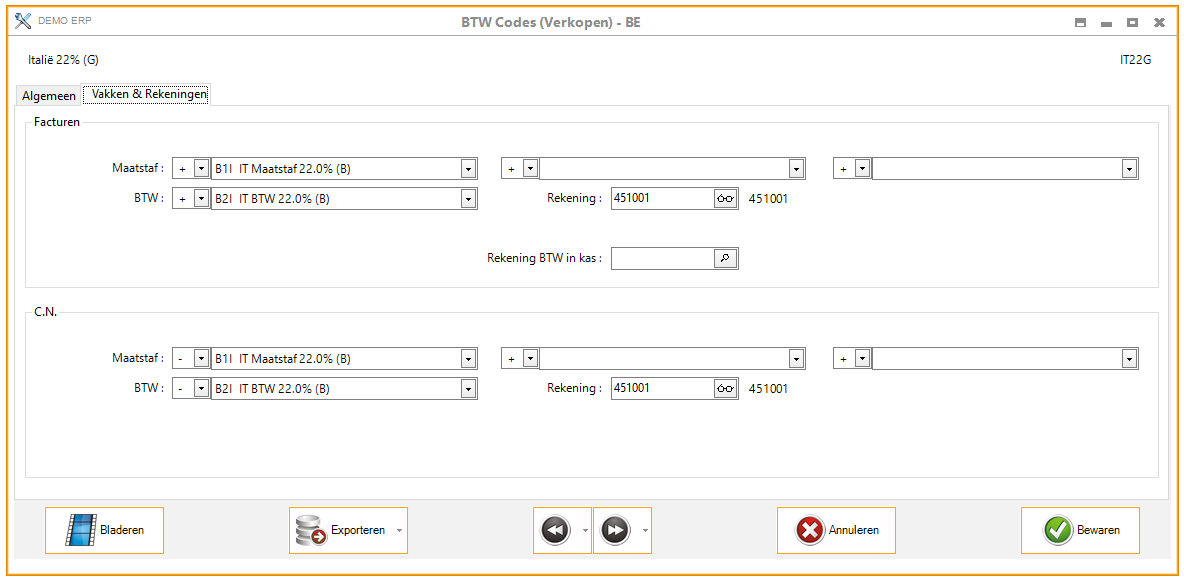Click the Exporteren database icon button
This screenshot has width=1184, height=582.
tap(342, 530)
